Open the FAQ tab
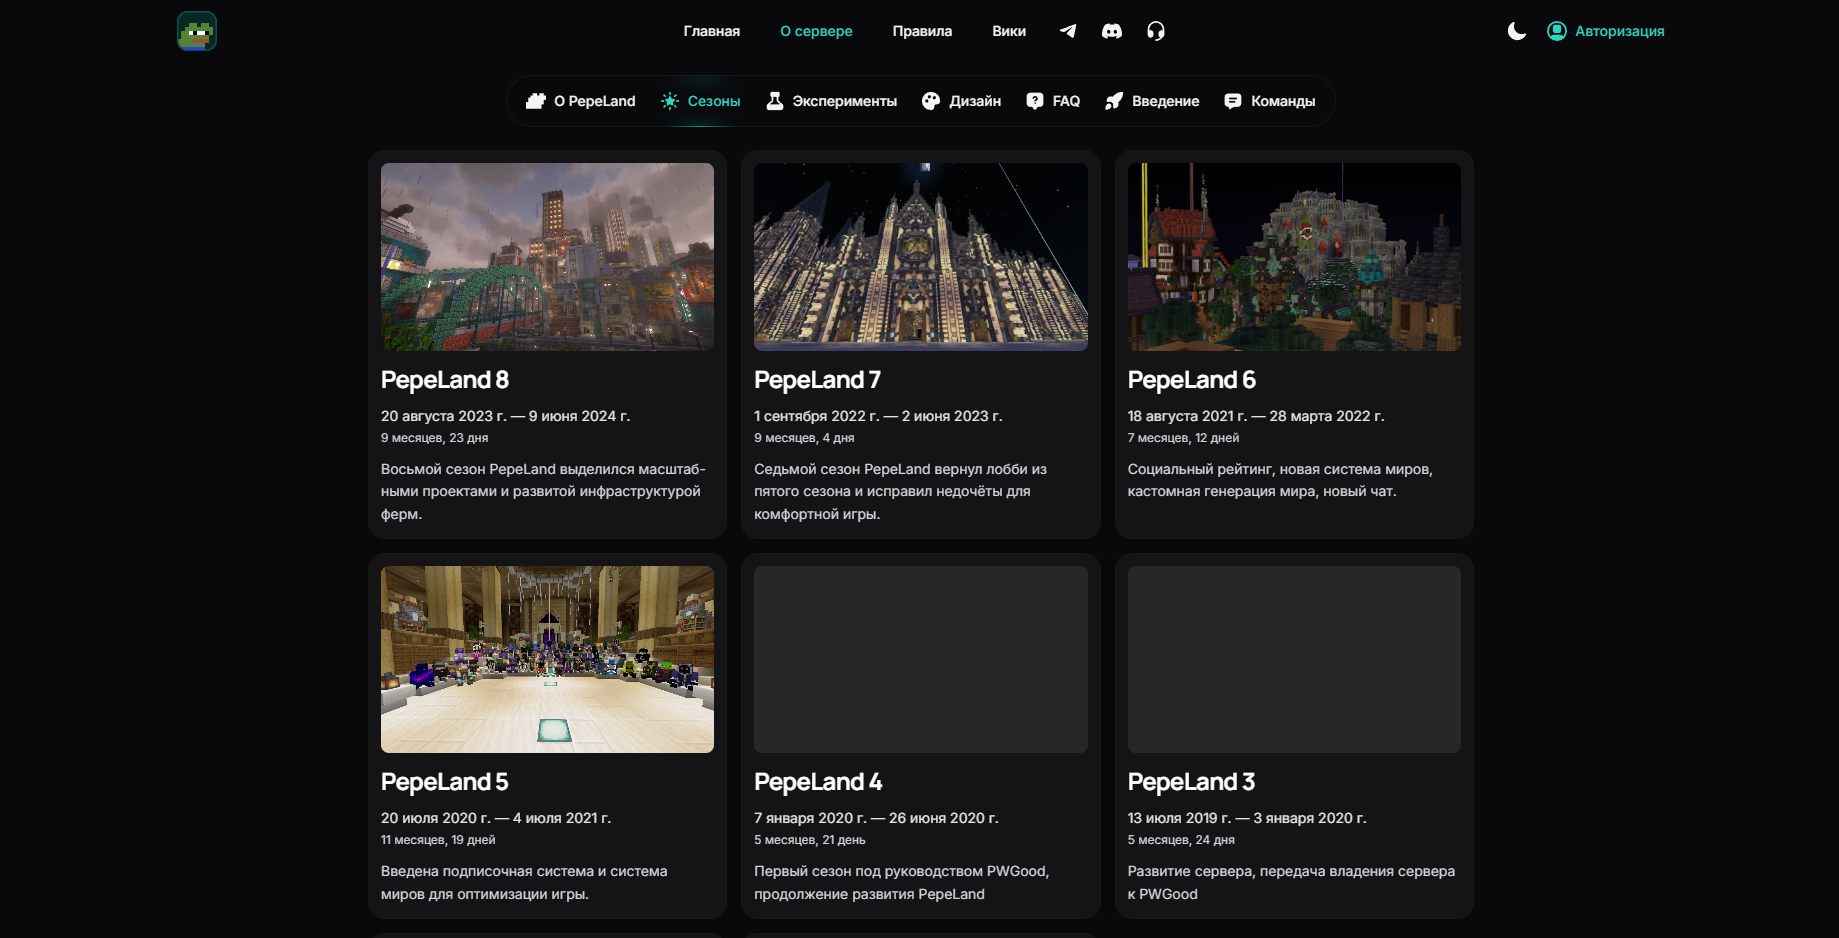The width and height of the screenshot is (1839, 938). [x=1066, y=101]
